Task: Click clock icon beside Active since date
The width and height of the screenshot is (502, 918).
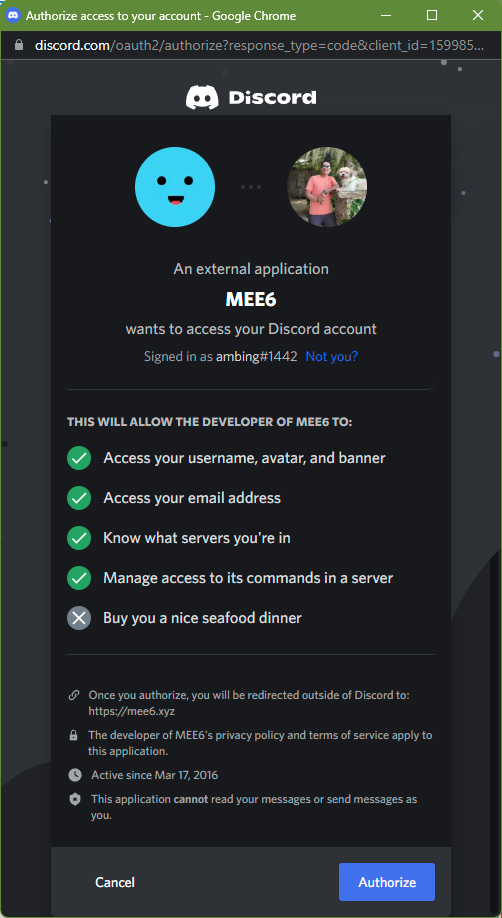Action: (74, 775)
